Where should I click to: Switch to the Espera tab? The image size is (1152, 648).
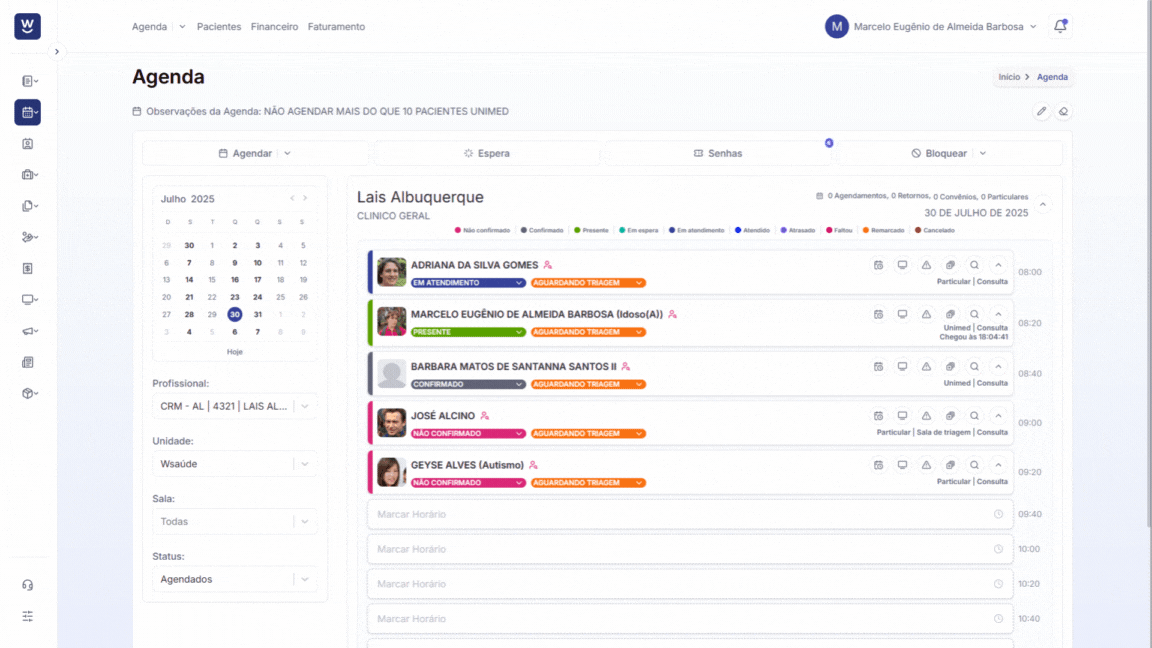pos(486,154)
